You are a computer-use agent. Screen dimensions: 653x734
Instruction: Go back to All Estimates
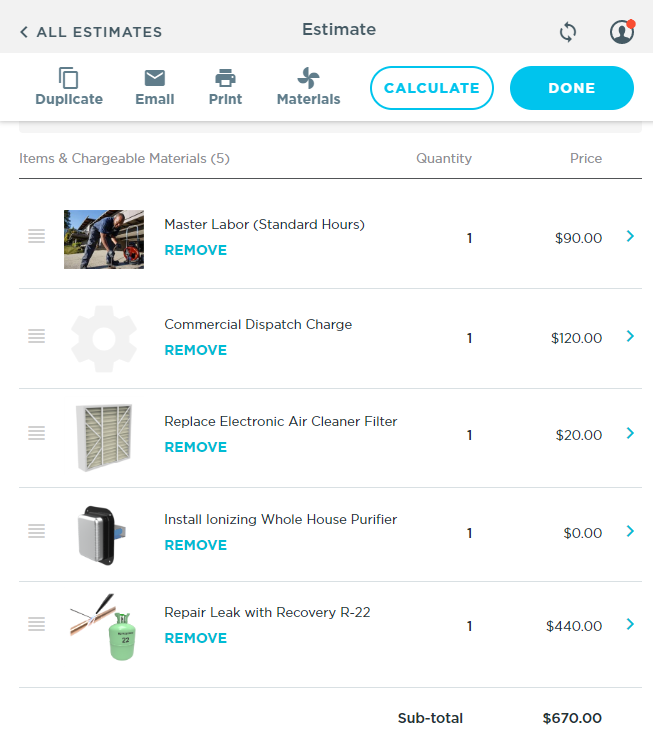[x=90, y=32]
